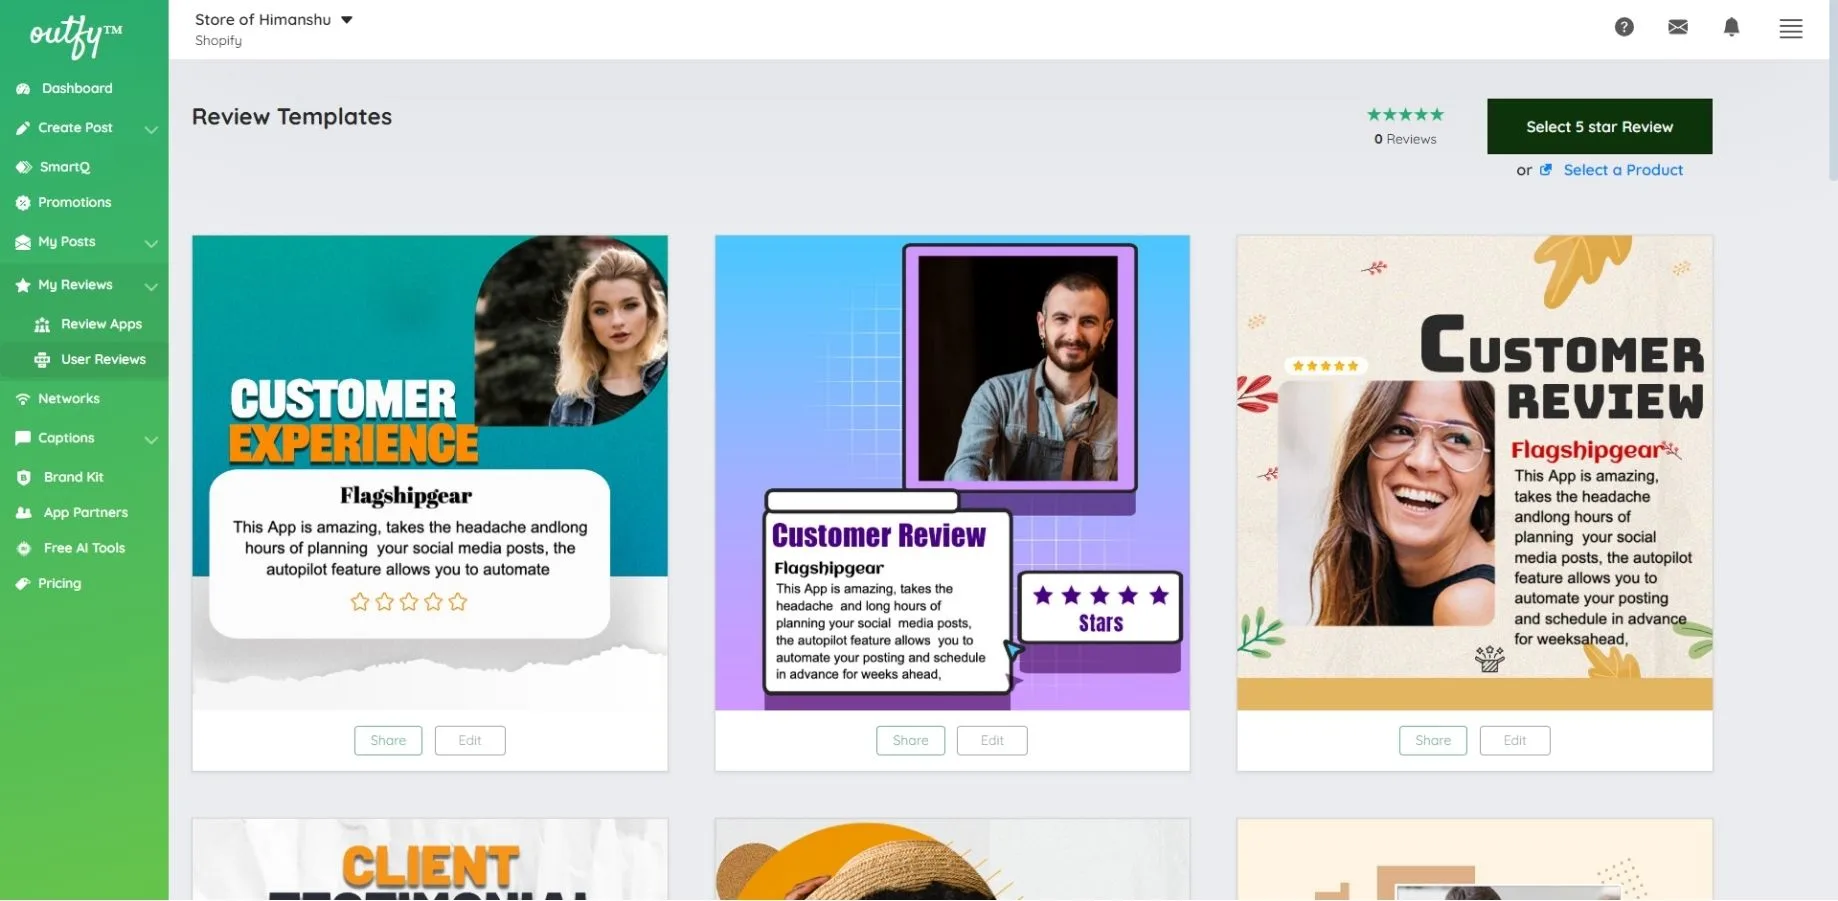Image resolution: width=1838 pixels, height=901 pixels.
Task: Go to Review Apps menu item
Action: (x=100, y=324)
